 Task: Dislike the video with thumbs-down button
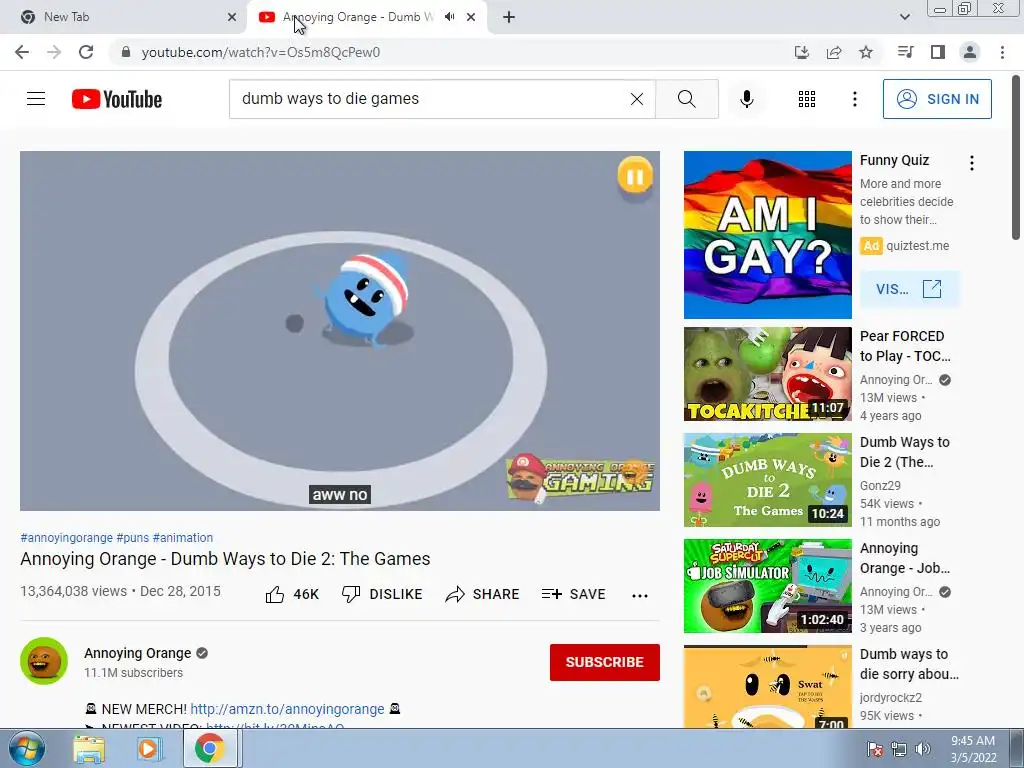(382, 594)
